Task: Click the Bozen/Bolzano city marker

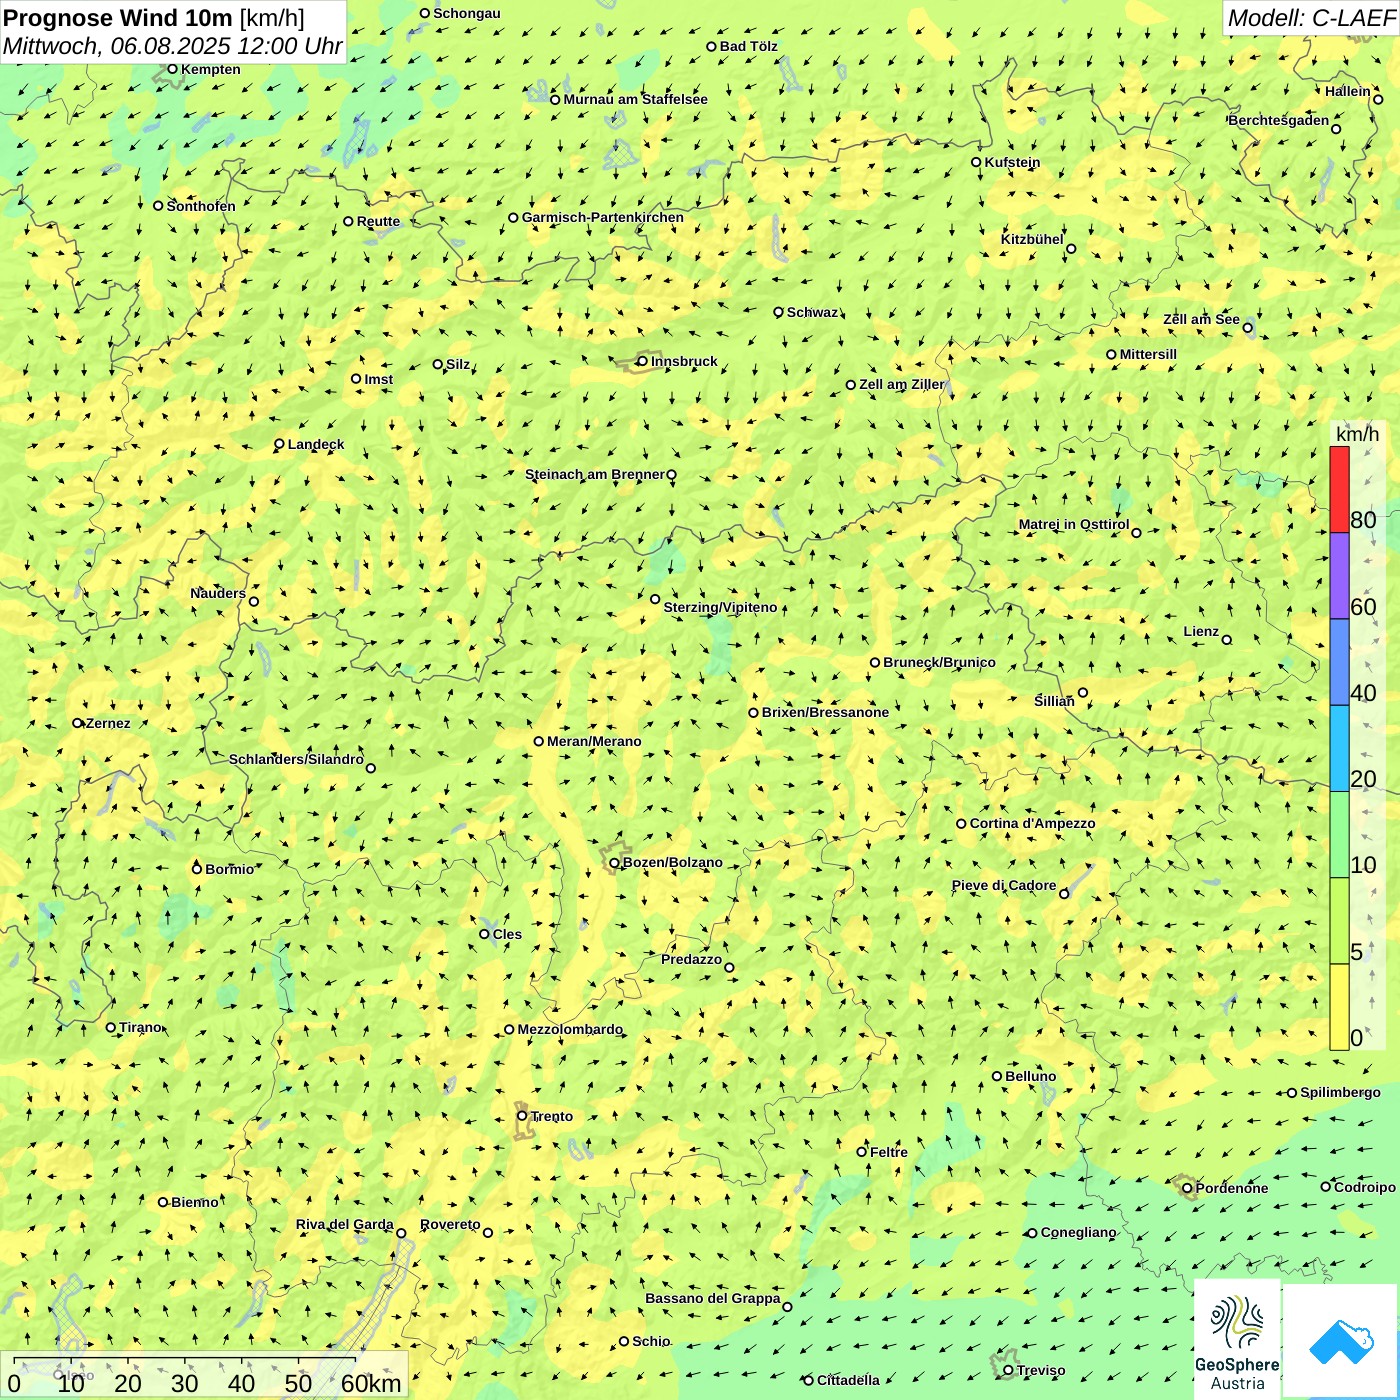Action: click(614, 863)
